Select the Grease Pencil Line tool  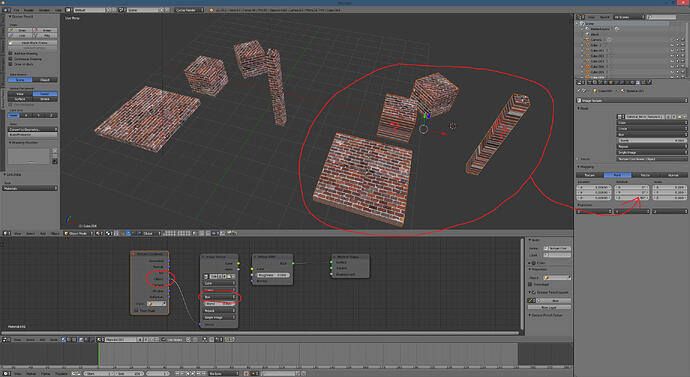[x=20, y=36]
